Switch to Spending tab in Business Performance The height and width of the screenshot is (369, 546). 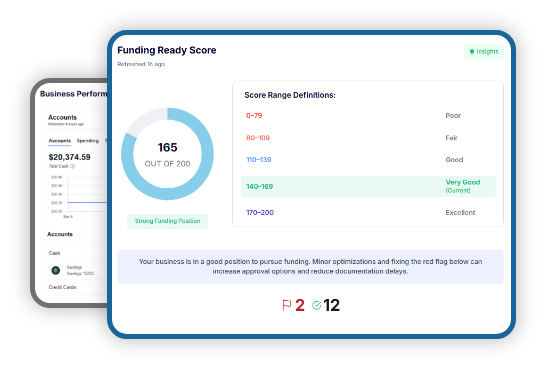tap(88, 141)
